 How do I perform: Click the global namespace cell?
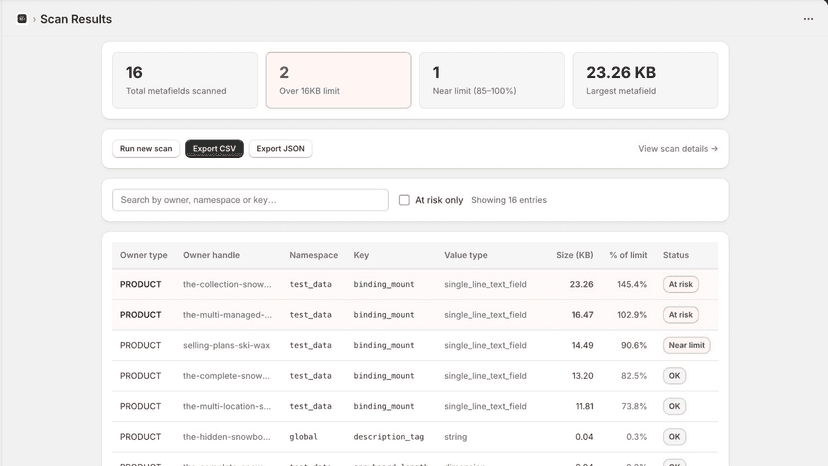pyautogui.click(x=304, y=437)
